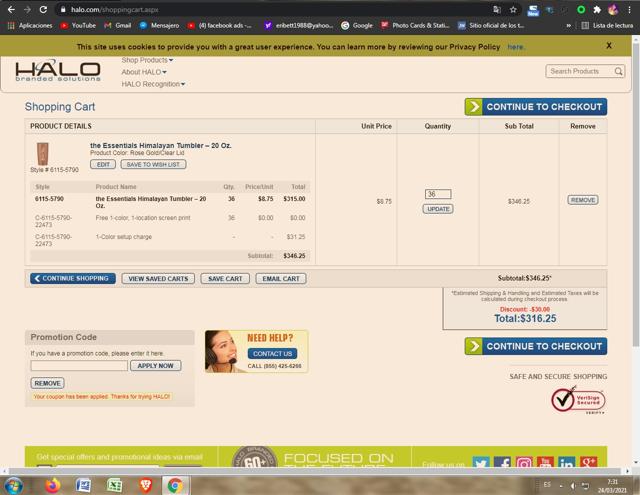Click the promotion code input field
Image resolution: width=640 pixels, height=495 pixels.
[79, 366]
